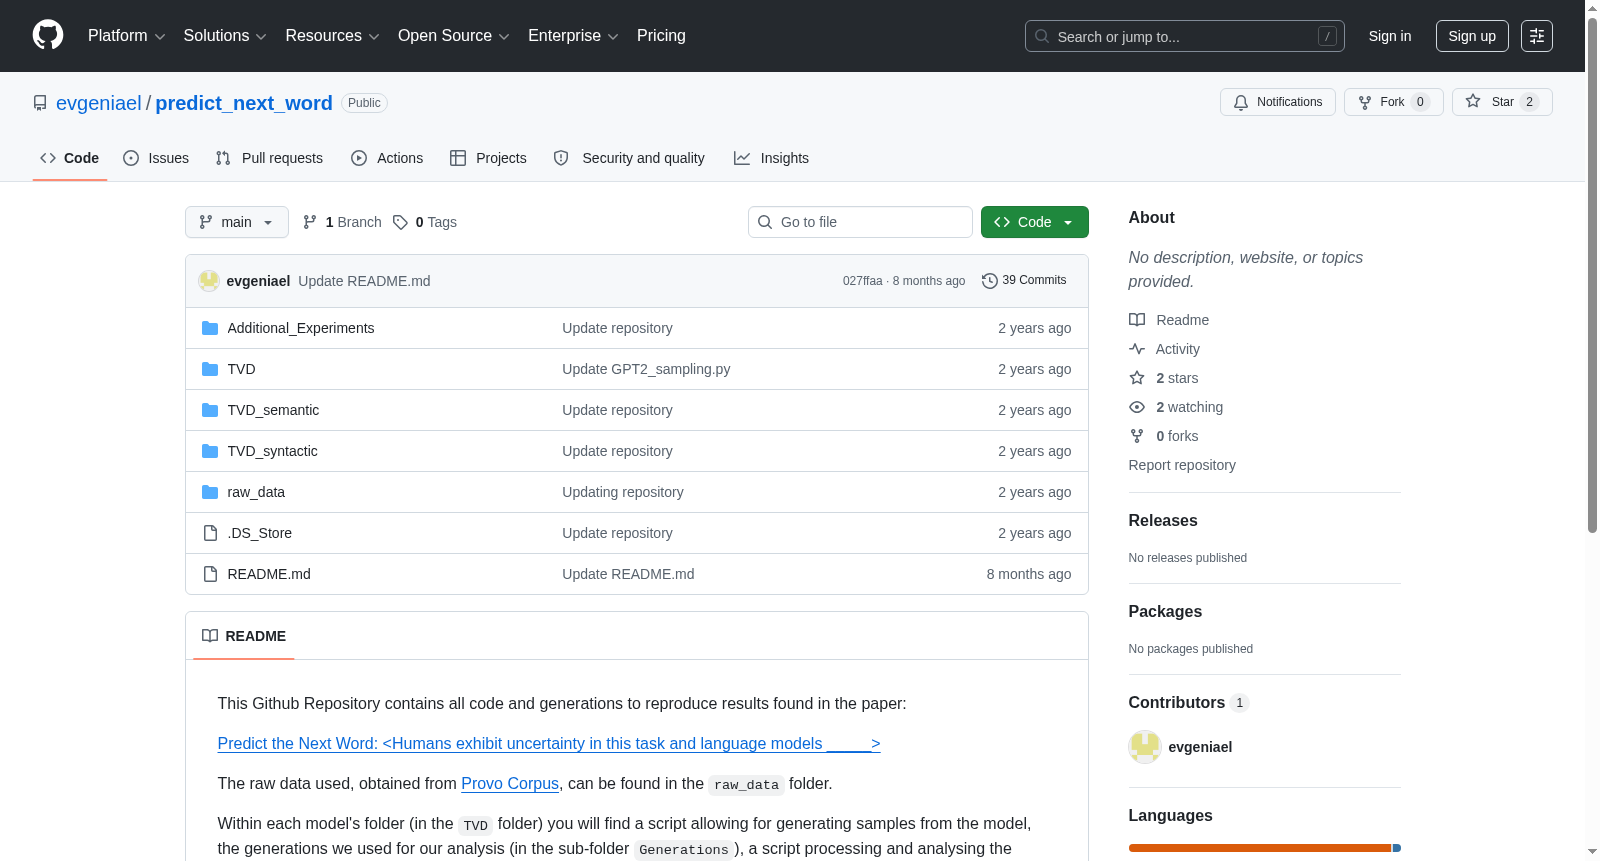
Task: Click the orange Languages bar segment
Action: [x=1260, y=848]
